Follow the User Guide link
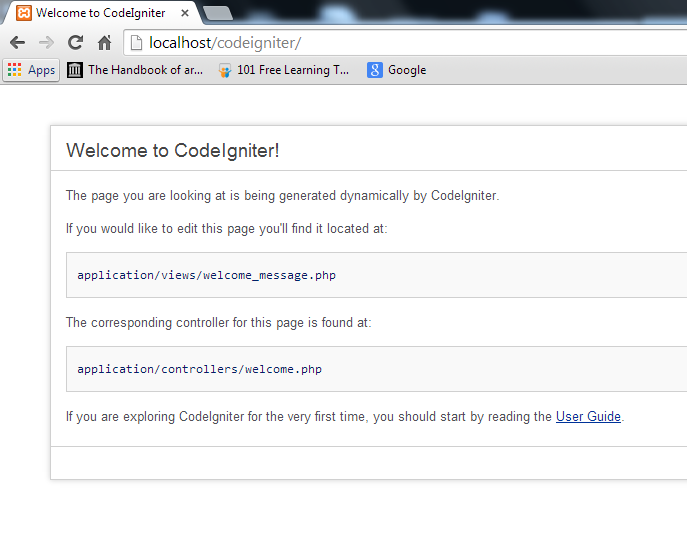The width and height of the screenshot is (687, 541). (588, 416)
